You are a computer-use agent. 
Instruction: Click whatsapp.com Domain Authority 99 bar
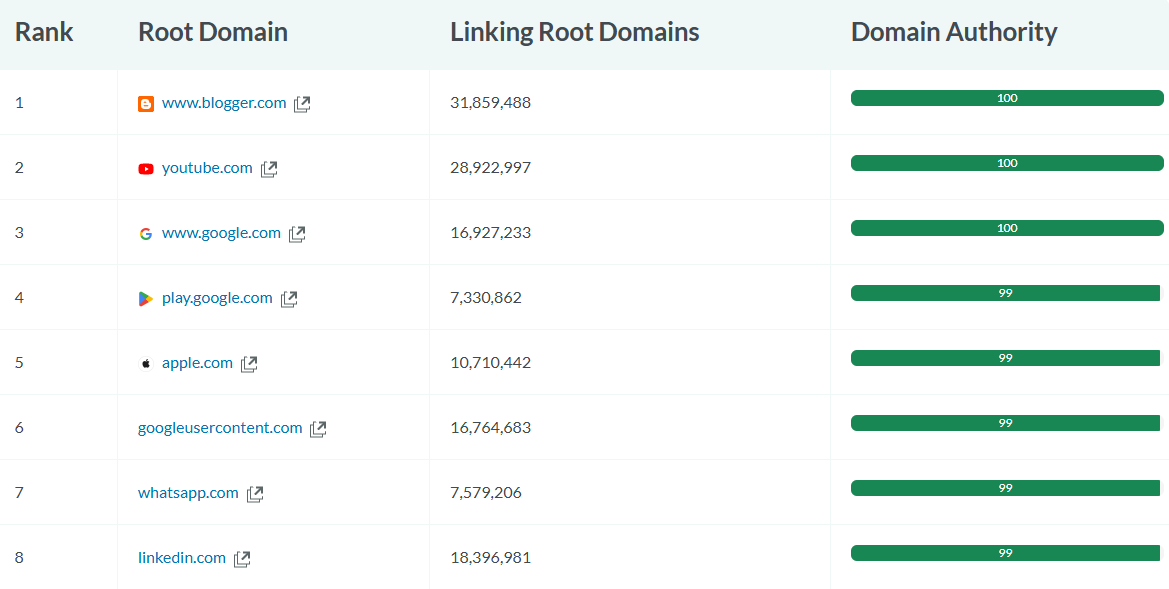tap(1006, 488)
